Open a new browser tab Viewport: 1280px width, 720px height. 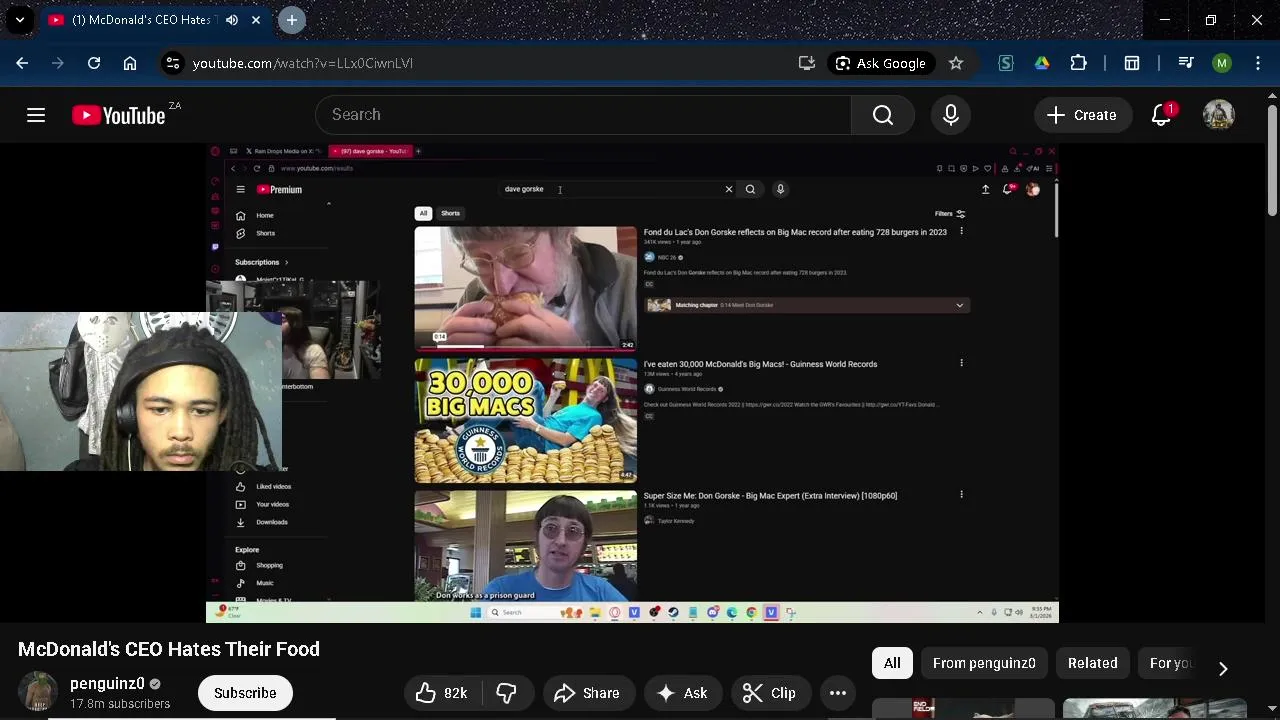(292, 20)
